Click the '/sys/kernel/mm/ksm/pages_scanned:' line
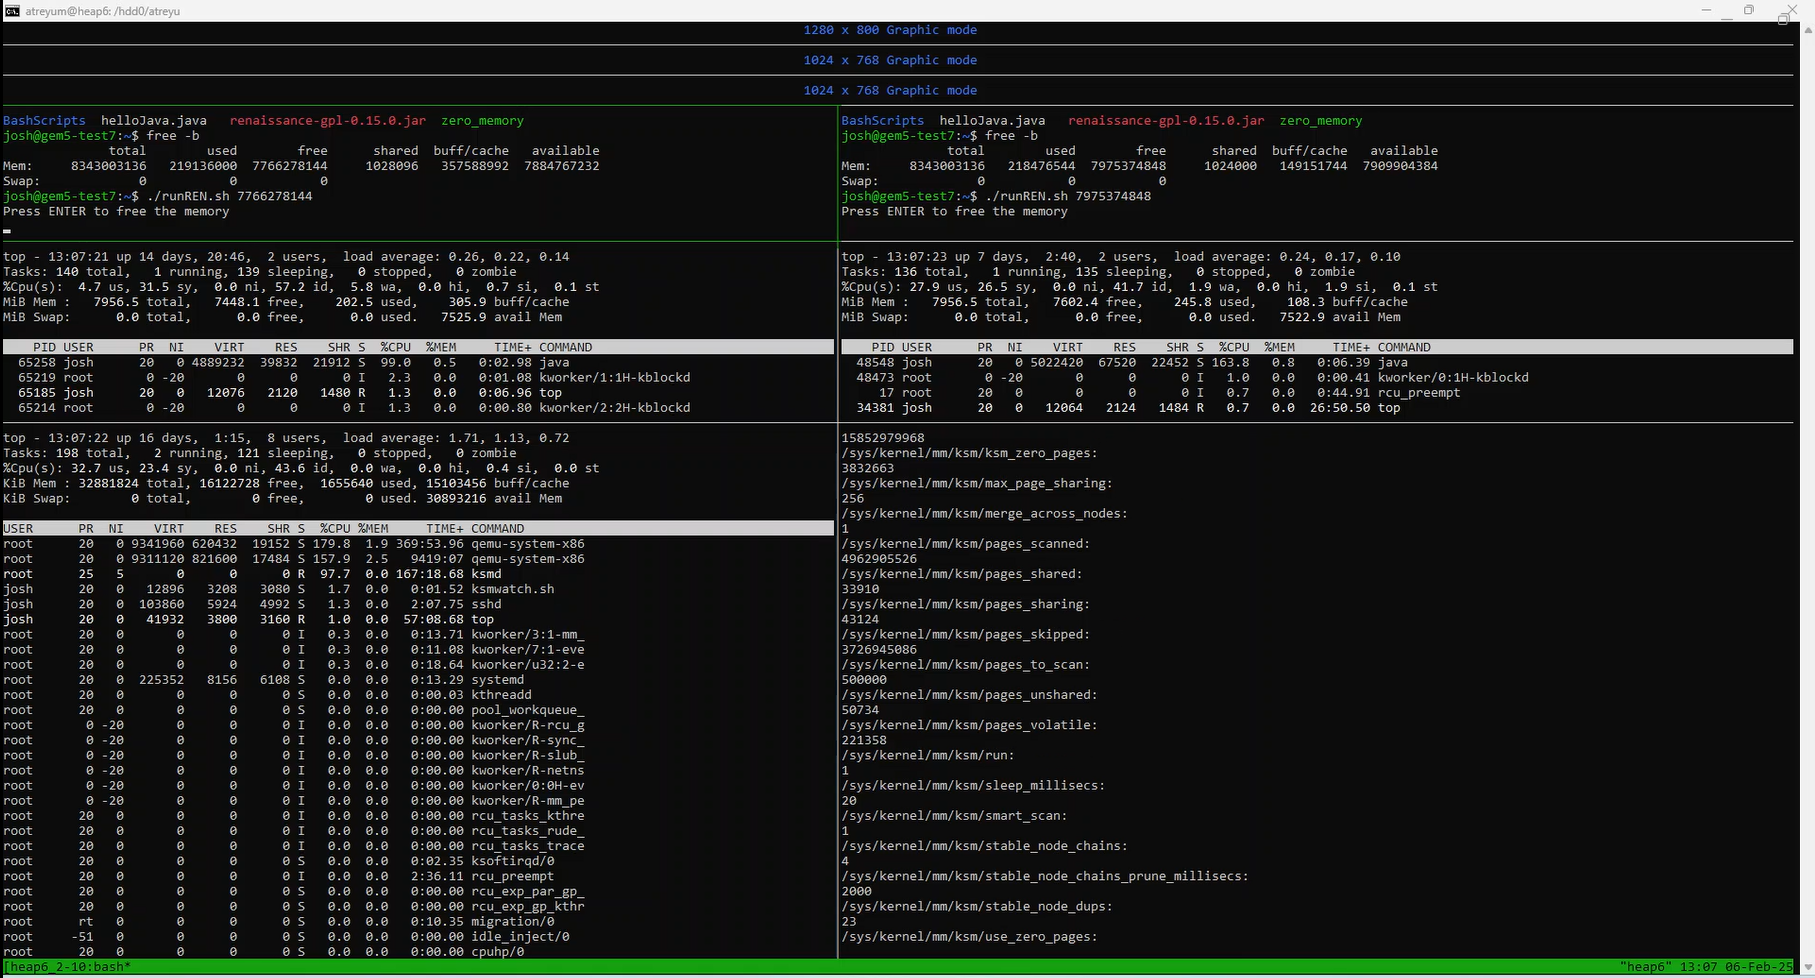 (965, 544)
